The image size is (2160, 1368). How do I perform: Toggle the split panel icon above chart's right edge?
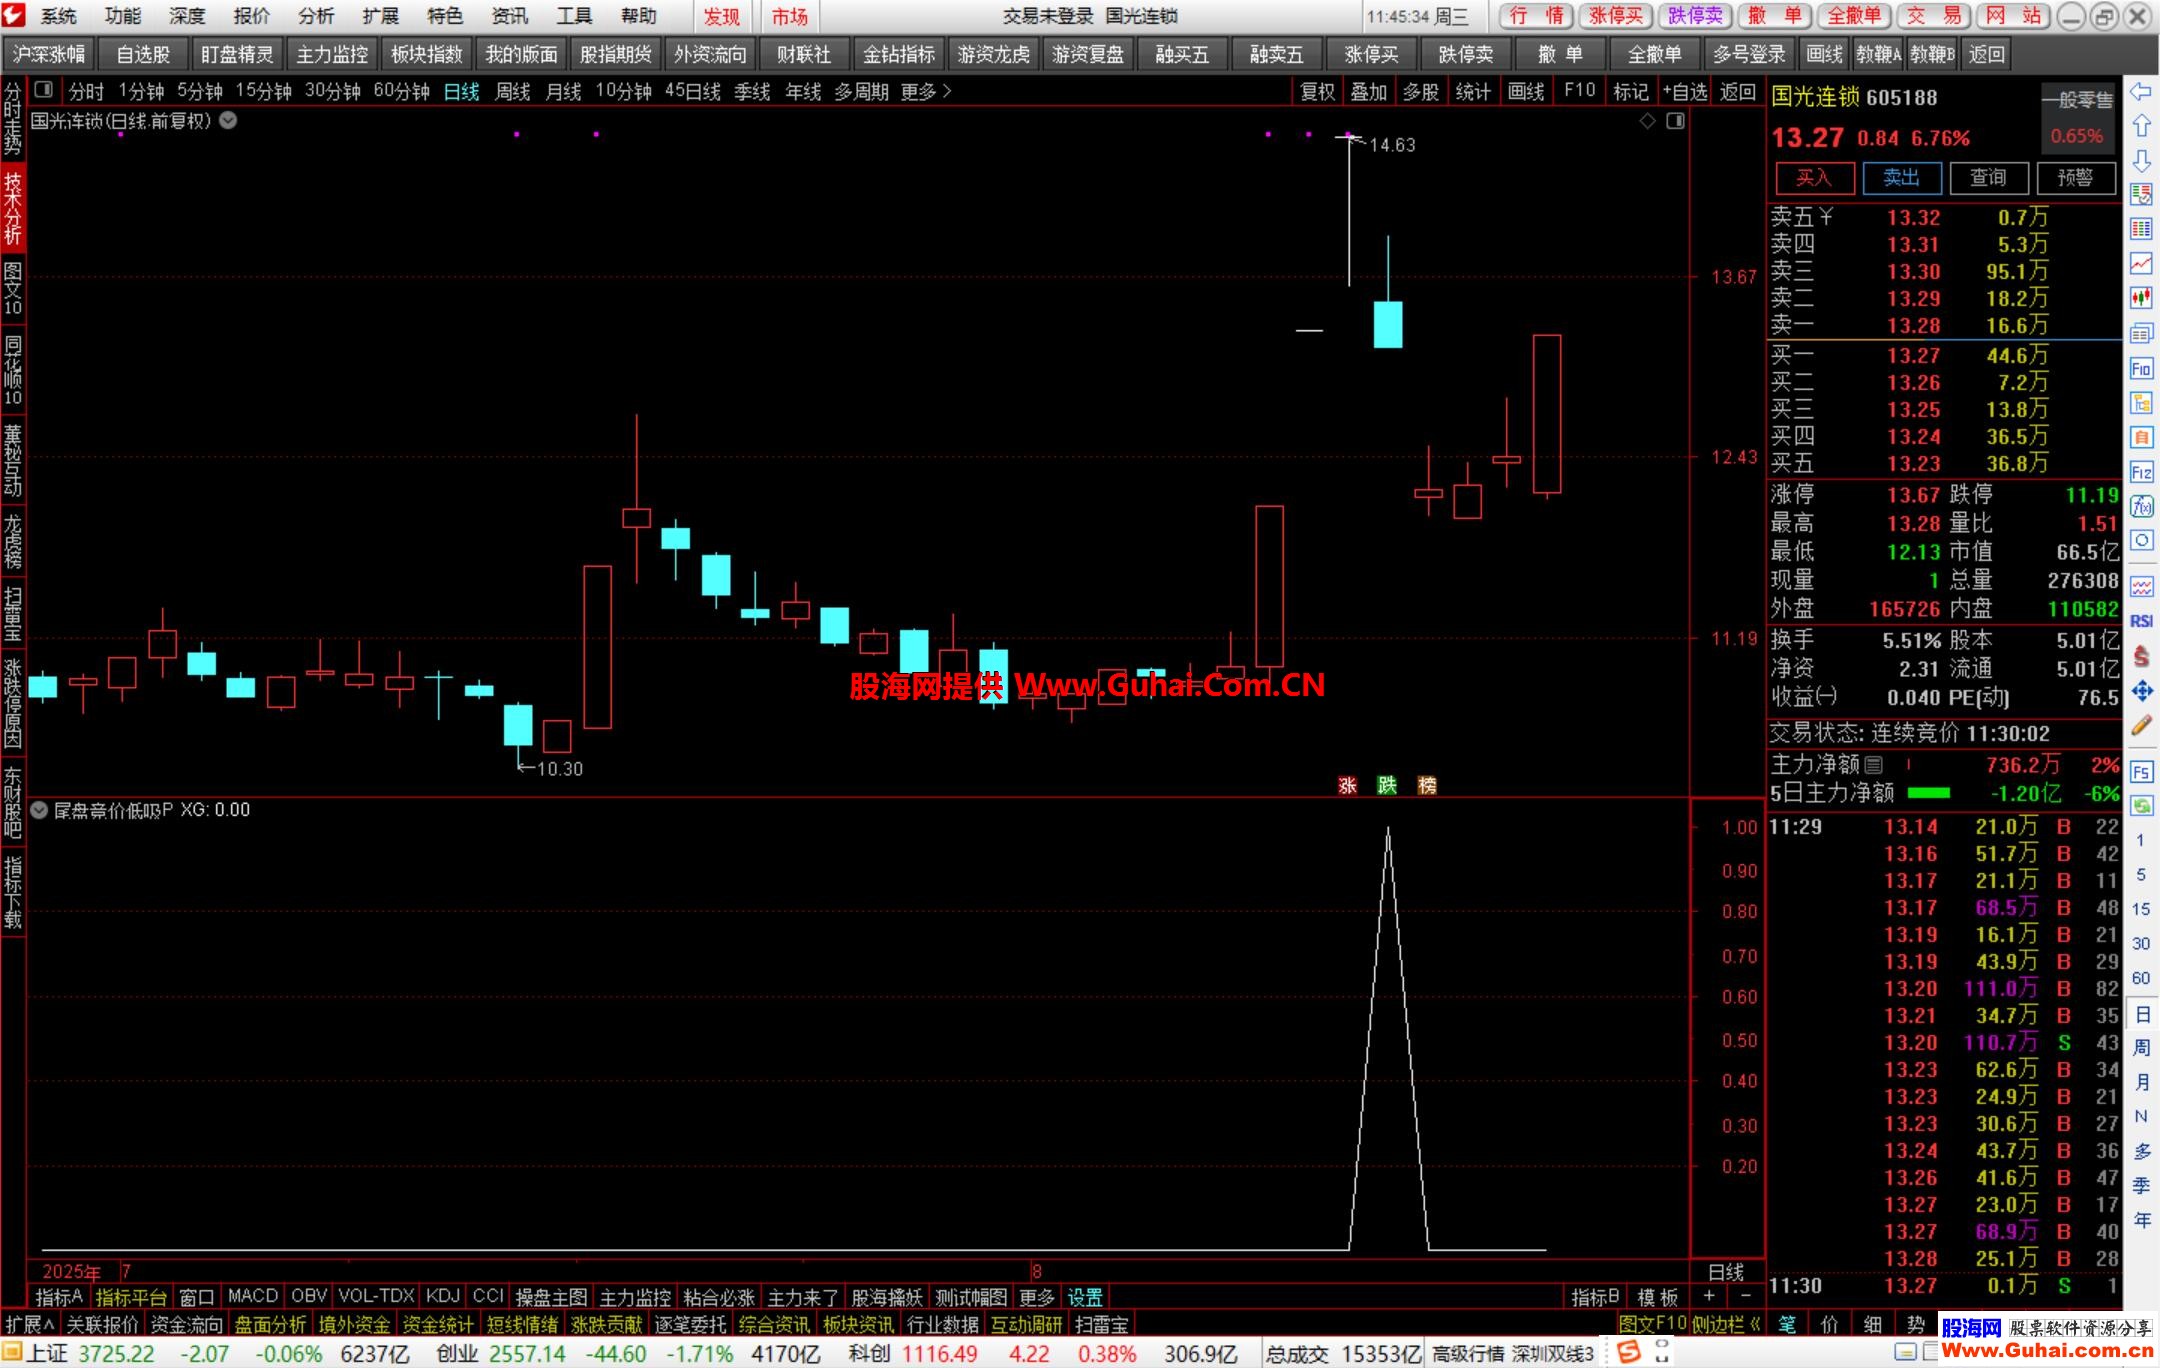coord(1676,121)
